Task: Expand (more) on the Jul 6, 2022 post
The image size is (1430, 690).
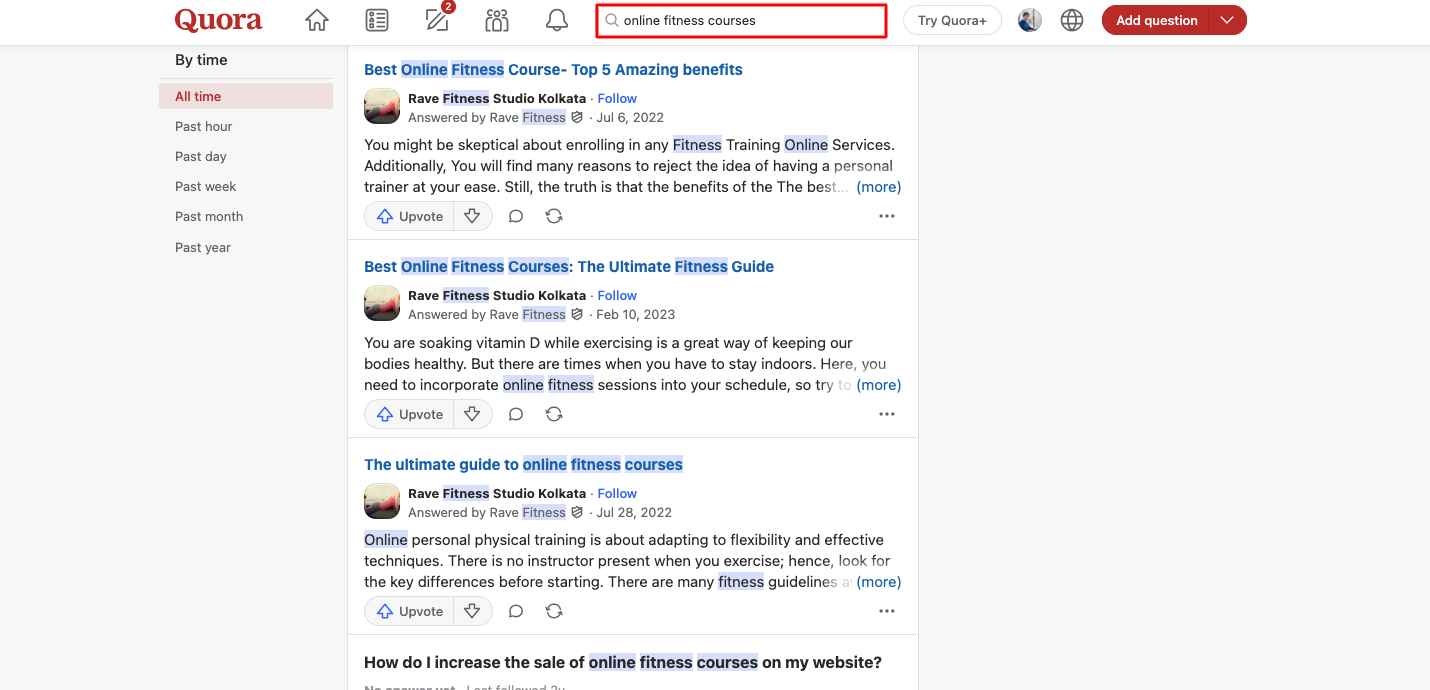Action: click(879, 187)
